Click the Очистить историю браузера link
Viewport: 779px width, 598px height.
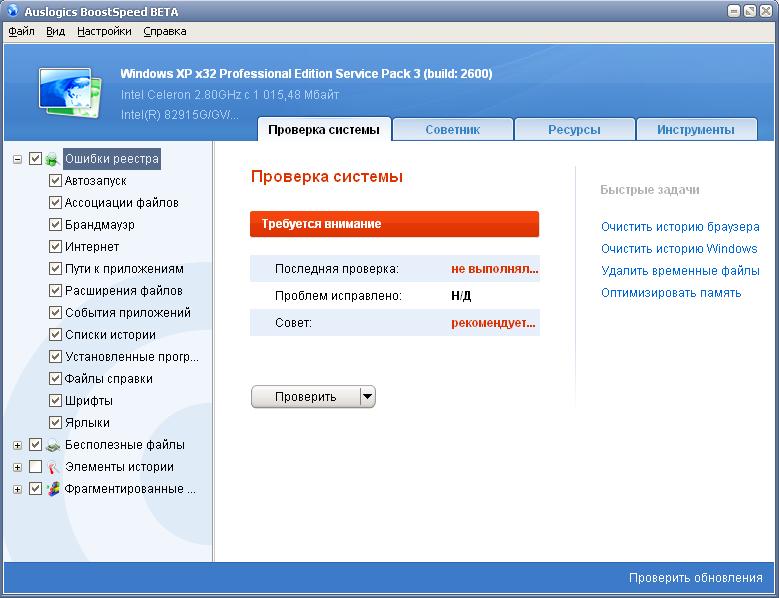(x=680, y=227)
